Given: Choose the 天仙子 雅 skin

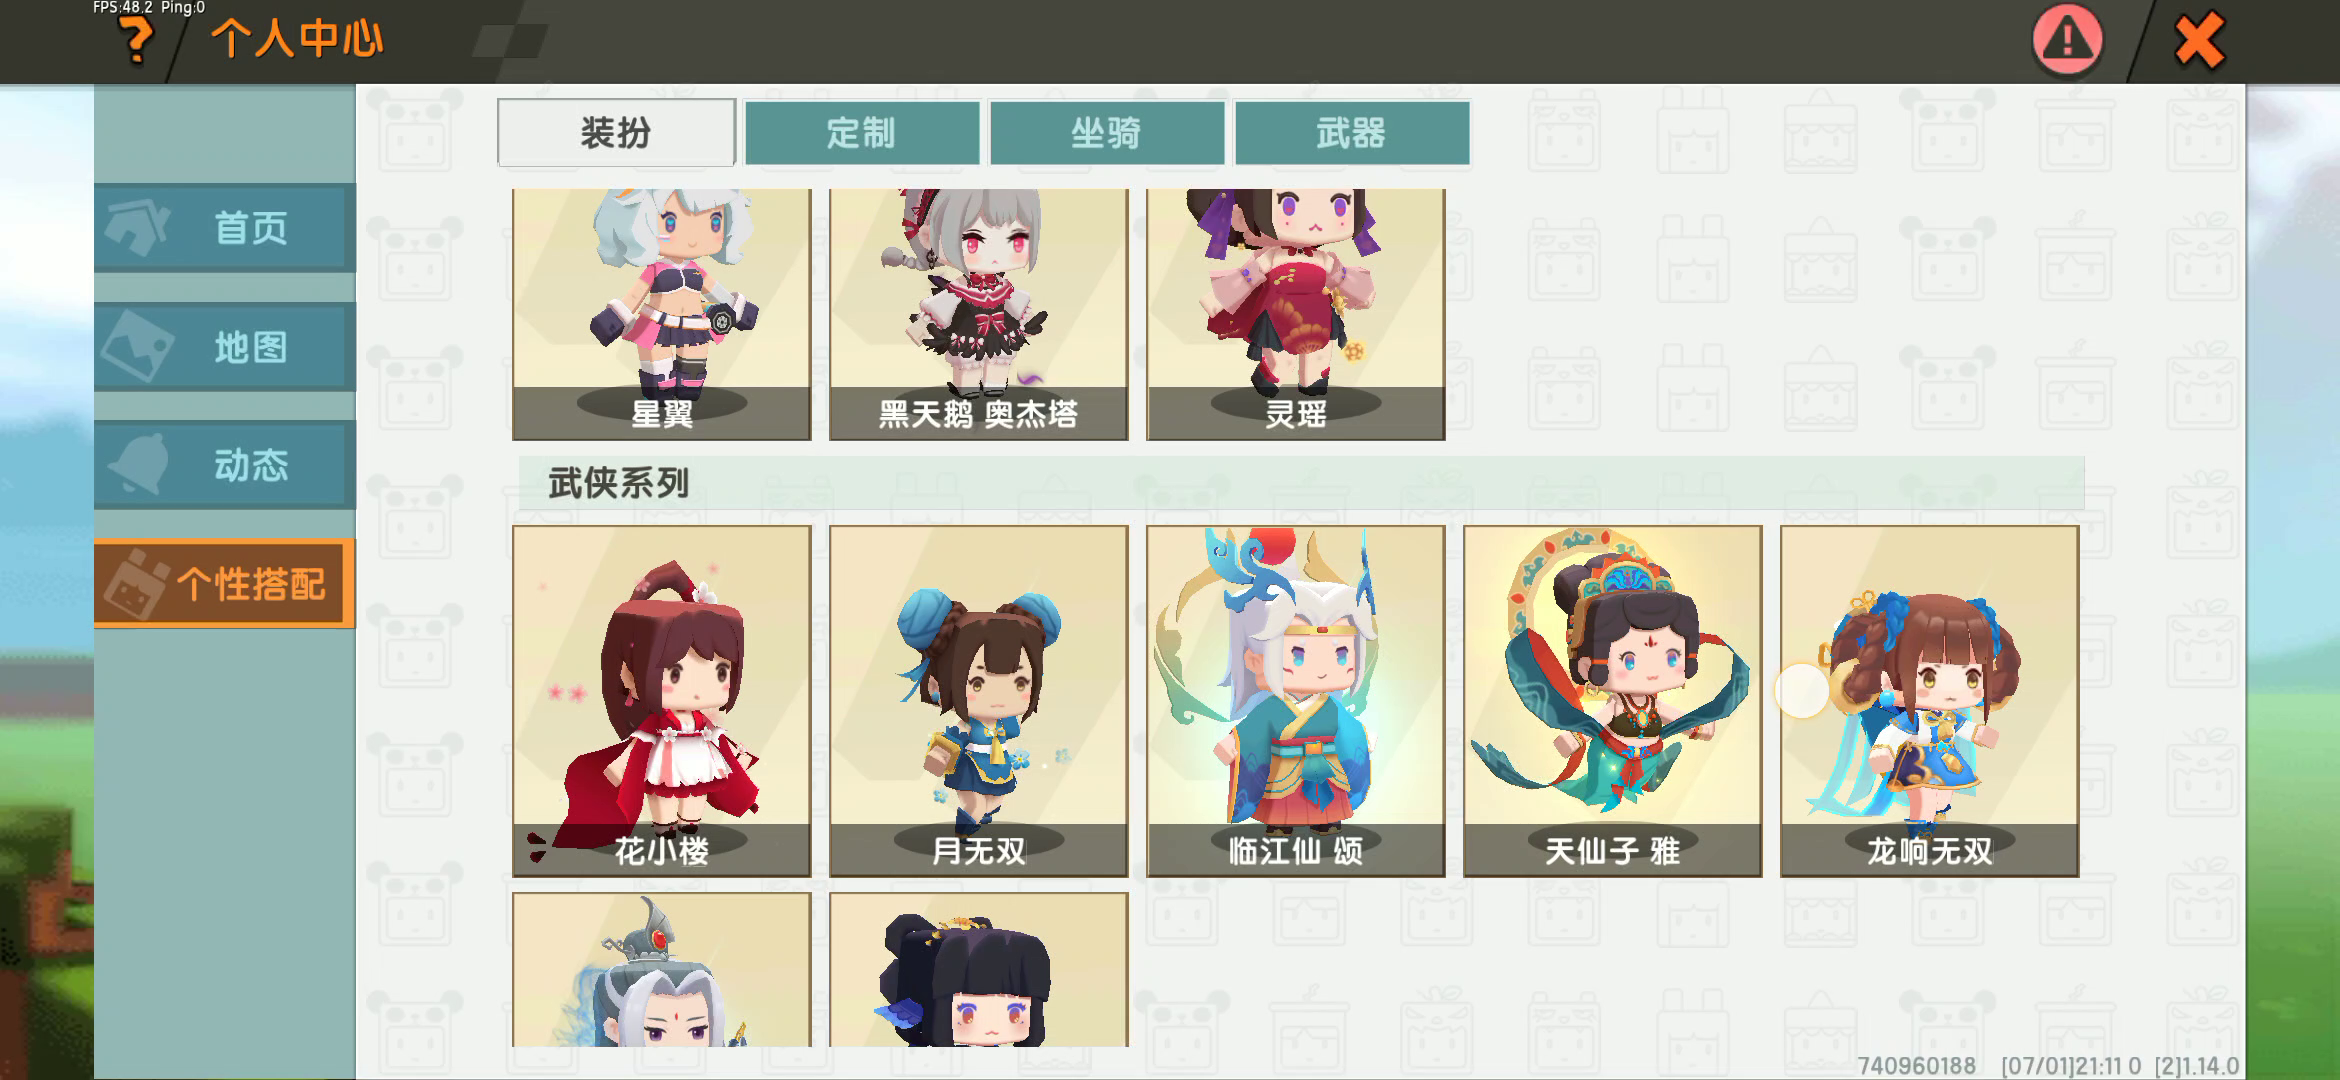Looking at the screenshot, I should [1613, 701].
